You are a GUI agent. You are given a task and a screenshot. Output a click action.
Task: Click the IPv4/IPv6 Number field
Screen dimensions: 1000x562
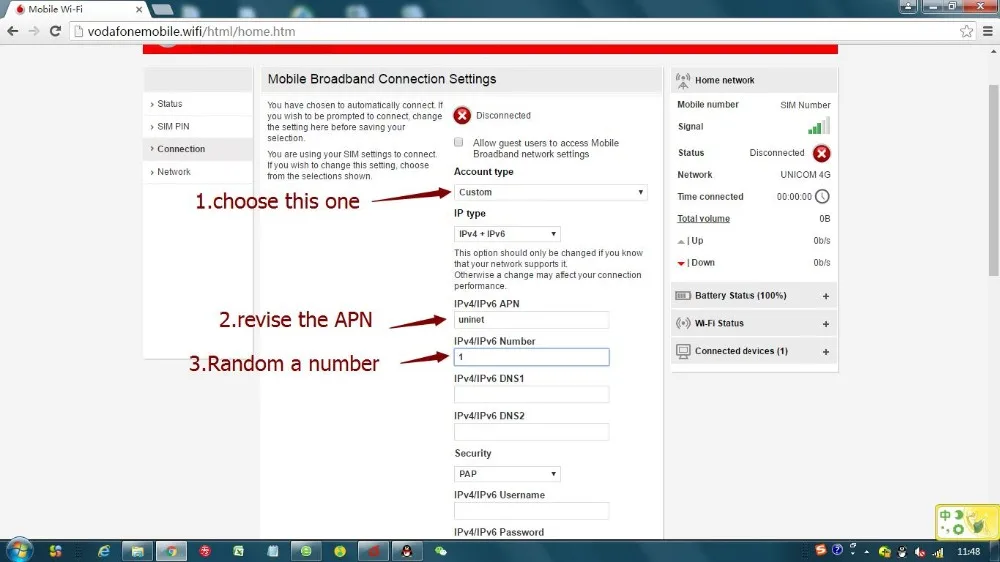click(531, 357)
